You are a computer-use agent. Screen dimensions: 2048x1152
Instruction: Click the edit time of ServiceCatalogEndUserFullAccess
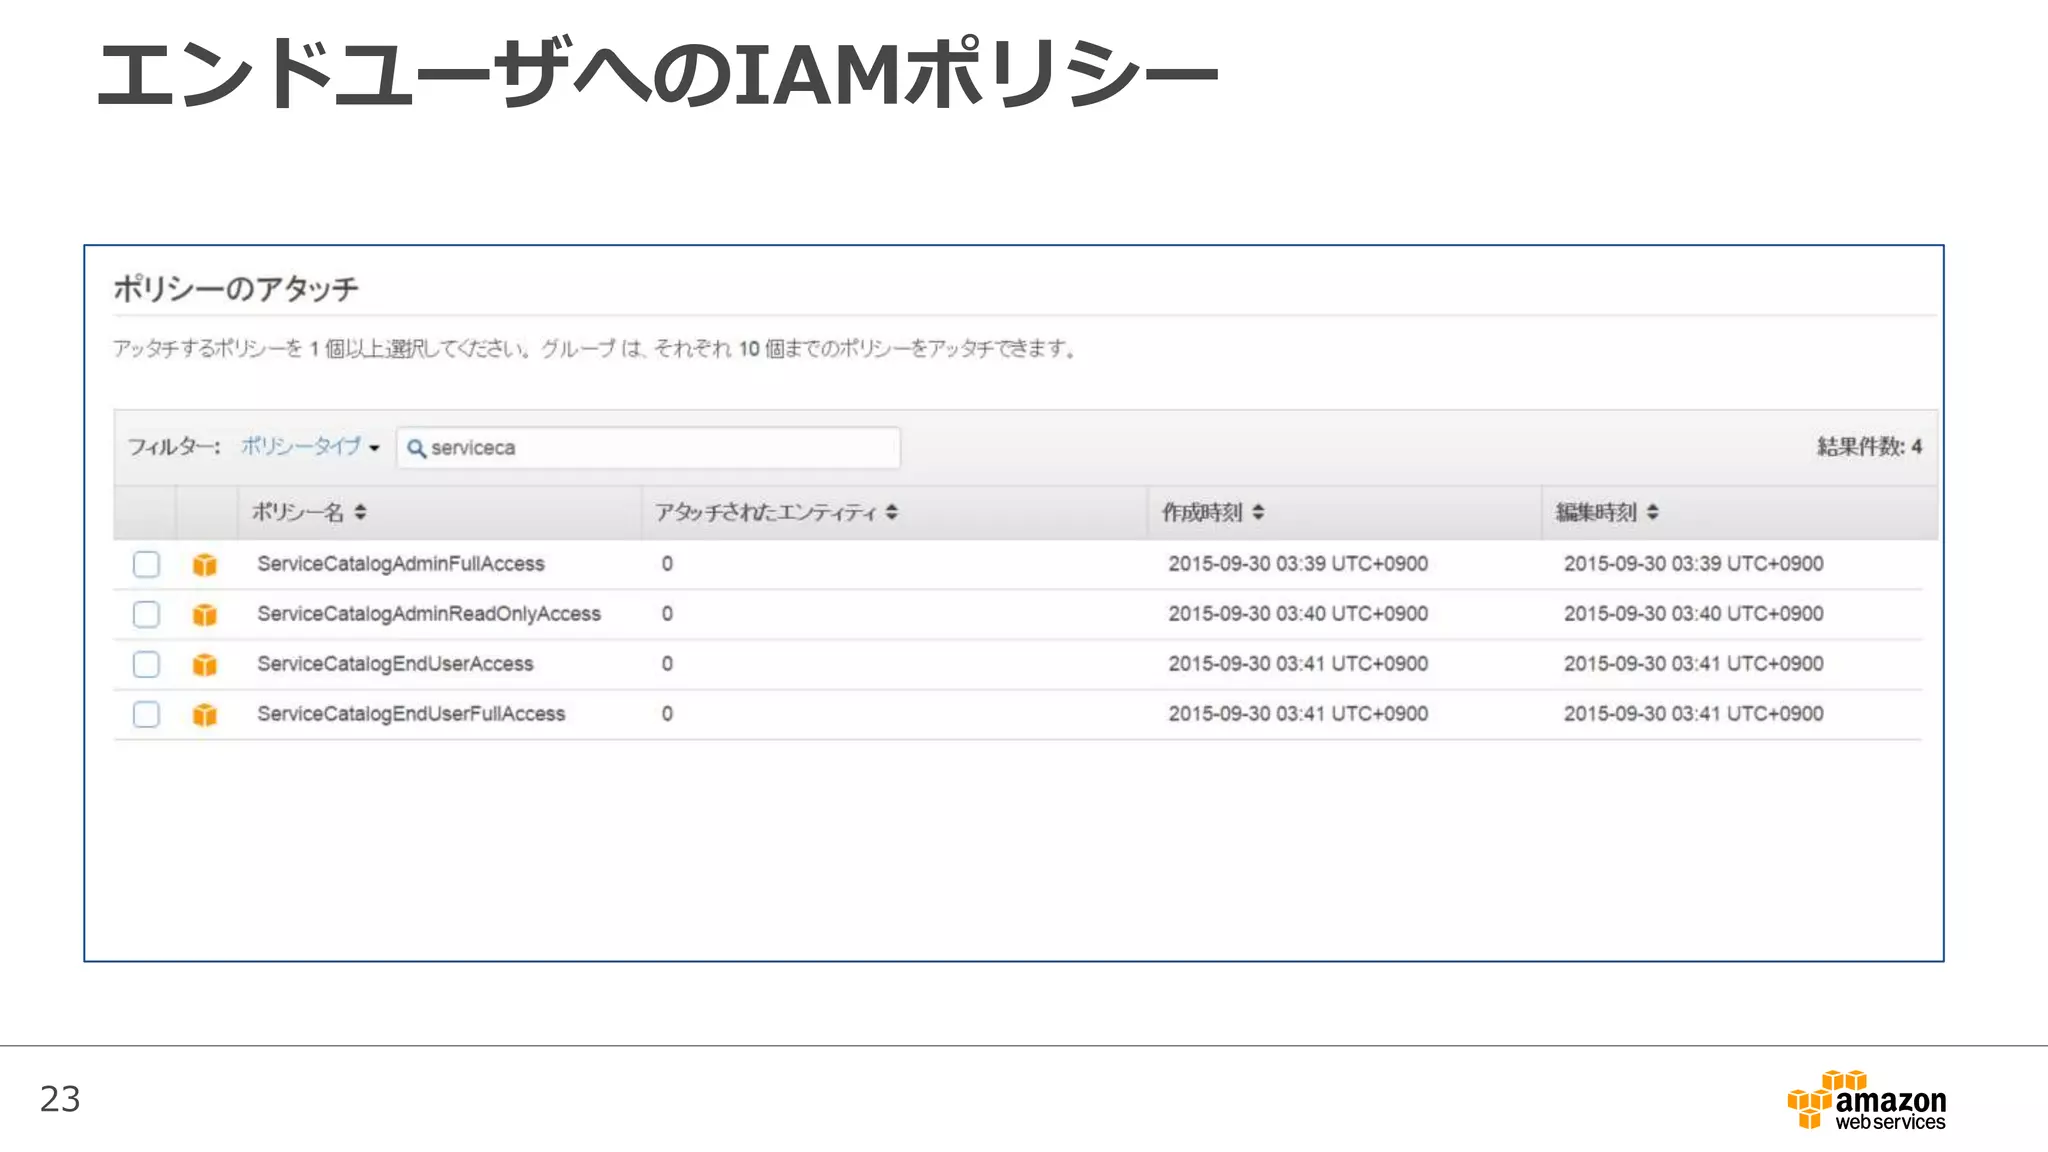click(1694, 714)
